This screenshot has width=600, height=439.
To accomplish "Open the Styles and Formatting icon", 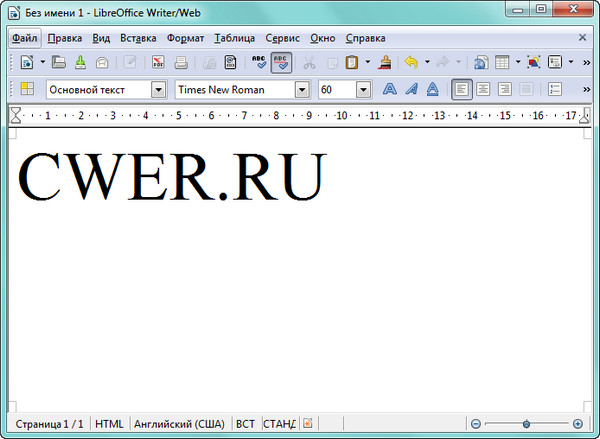I will click(x=27, y=90).
